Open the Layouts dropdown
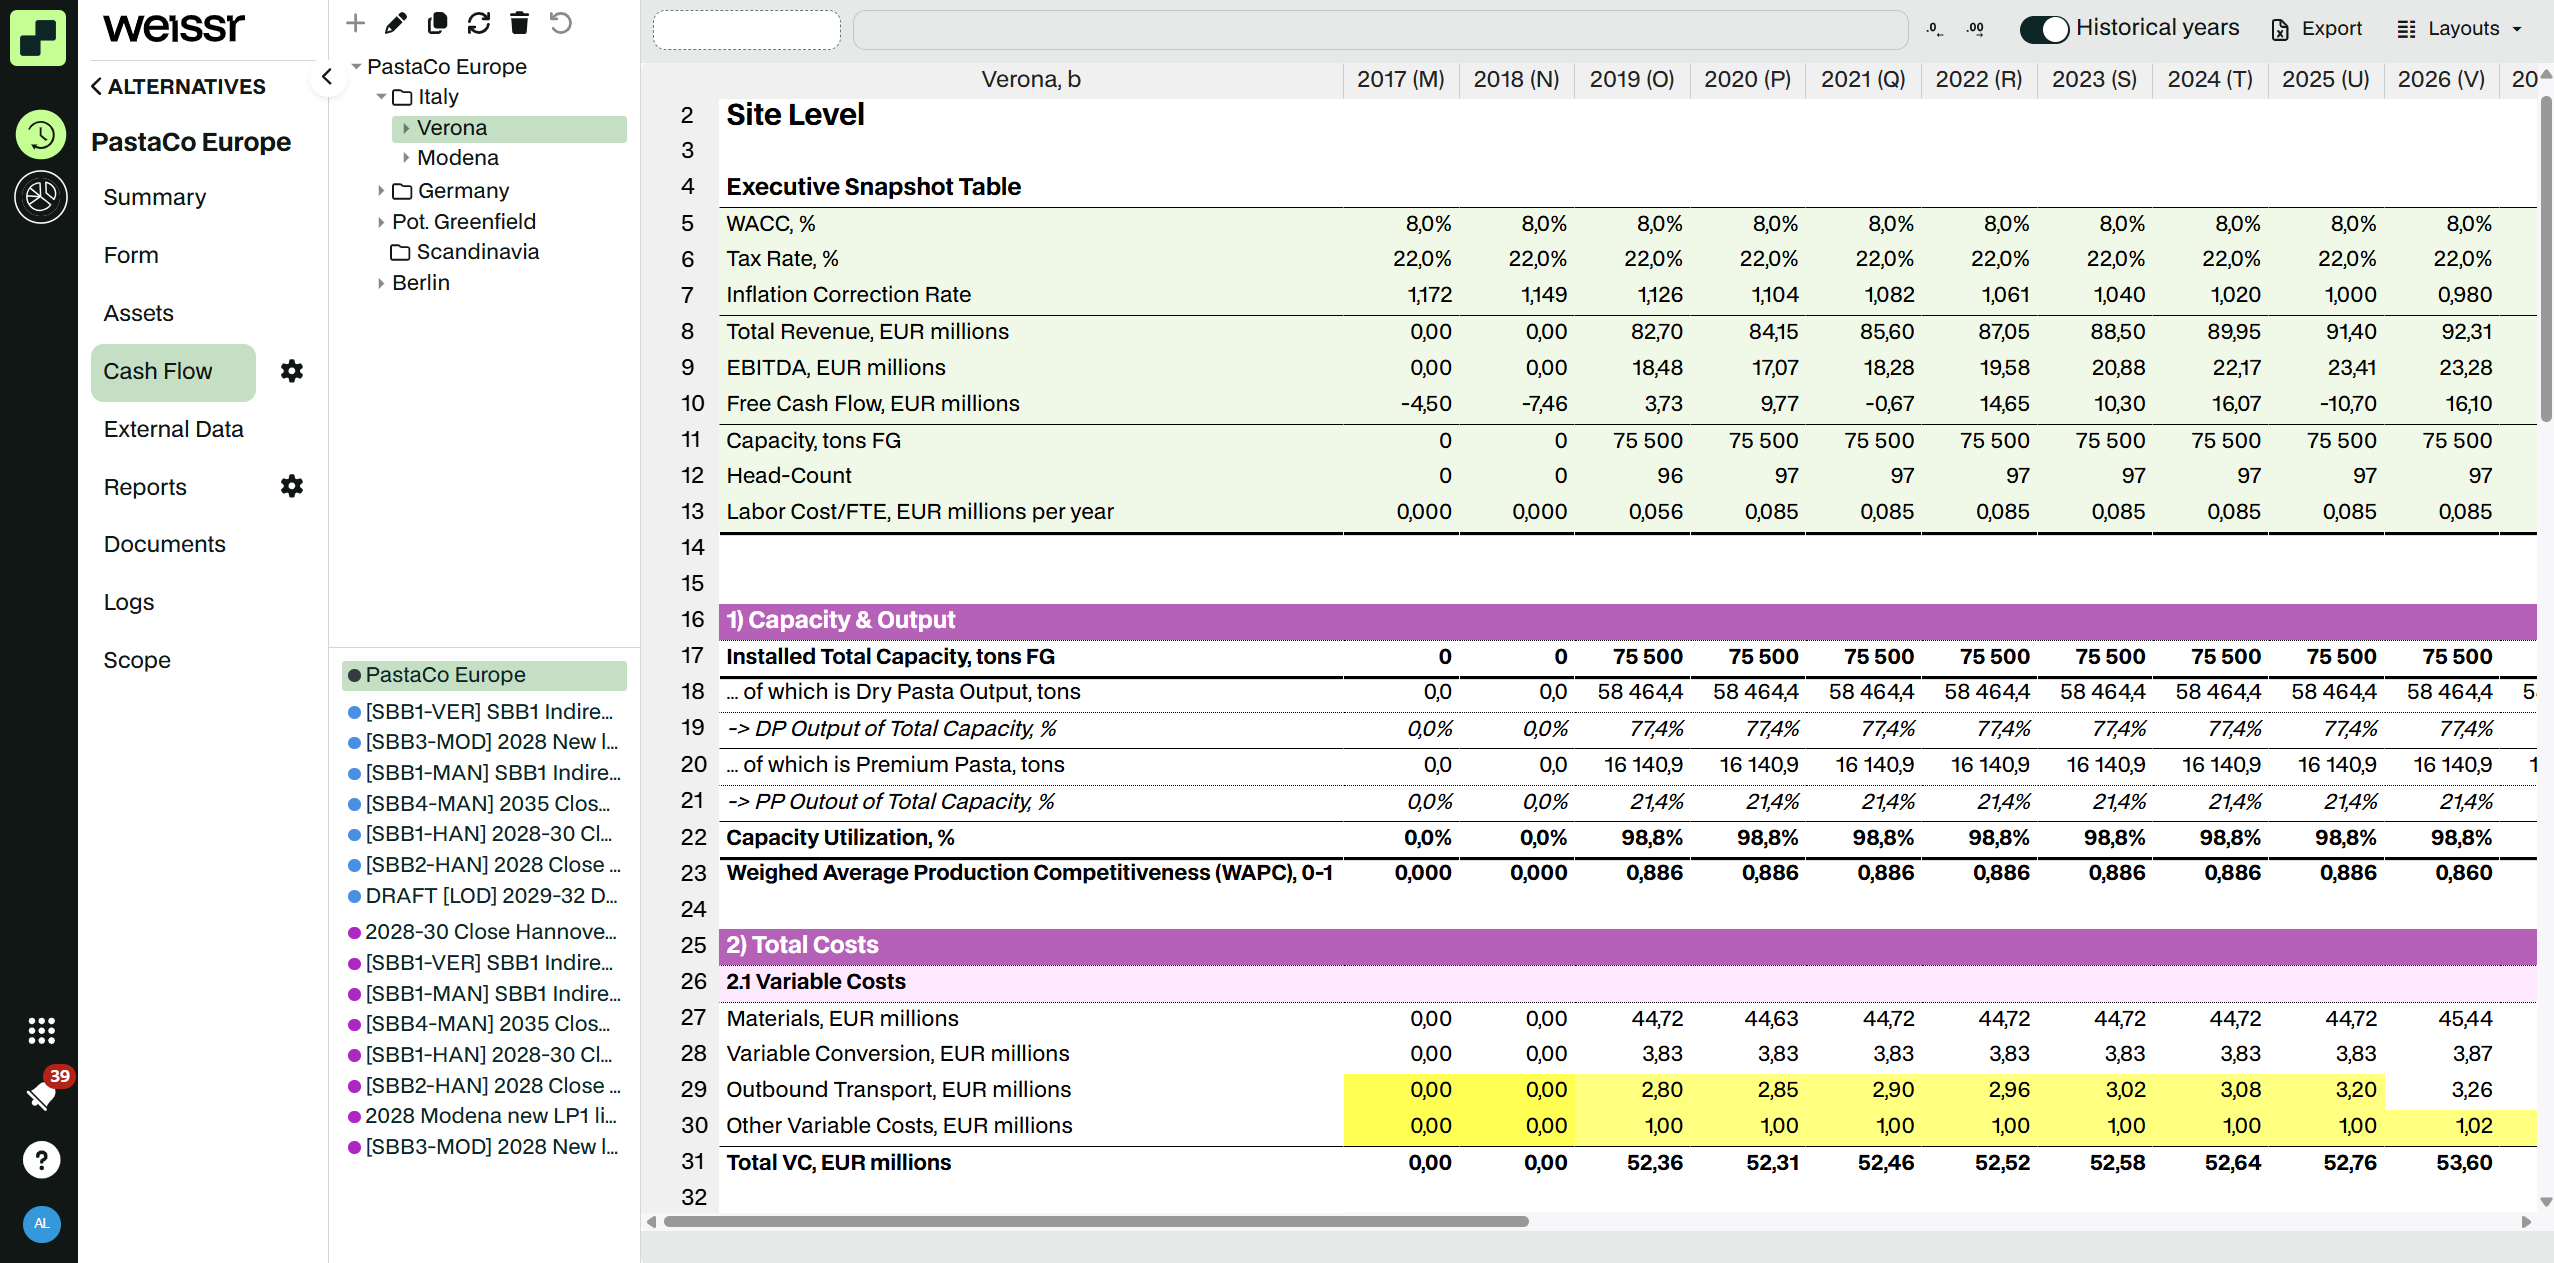 tap(2459, 29)
